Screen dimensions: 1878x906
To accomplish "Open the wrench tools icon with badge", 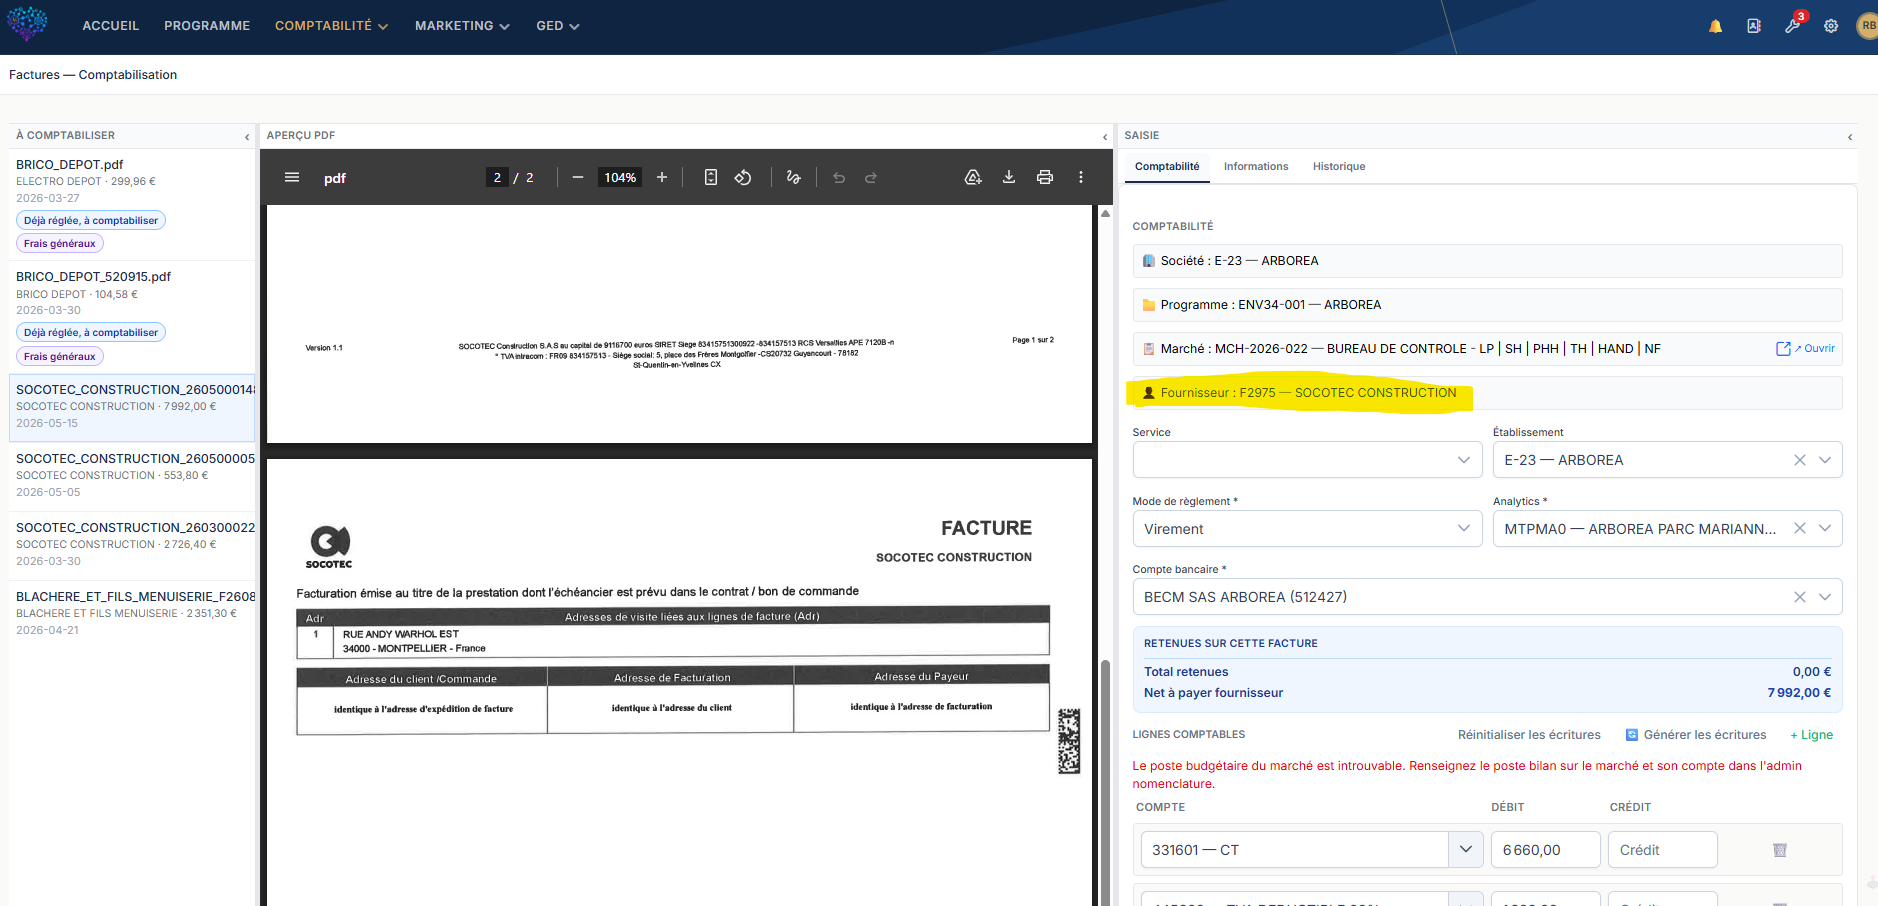I will click(x=1793, y=25).
